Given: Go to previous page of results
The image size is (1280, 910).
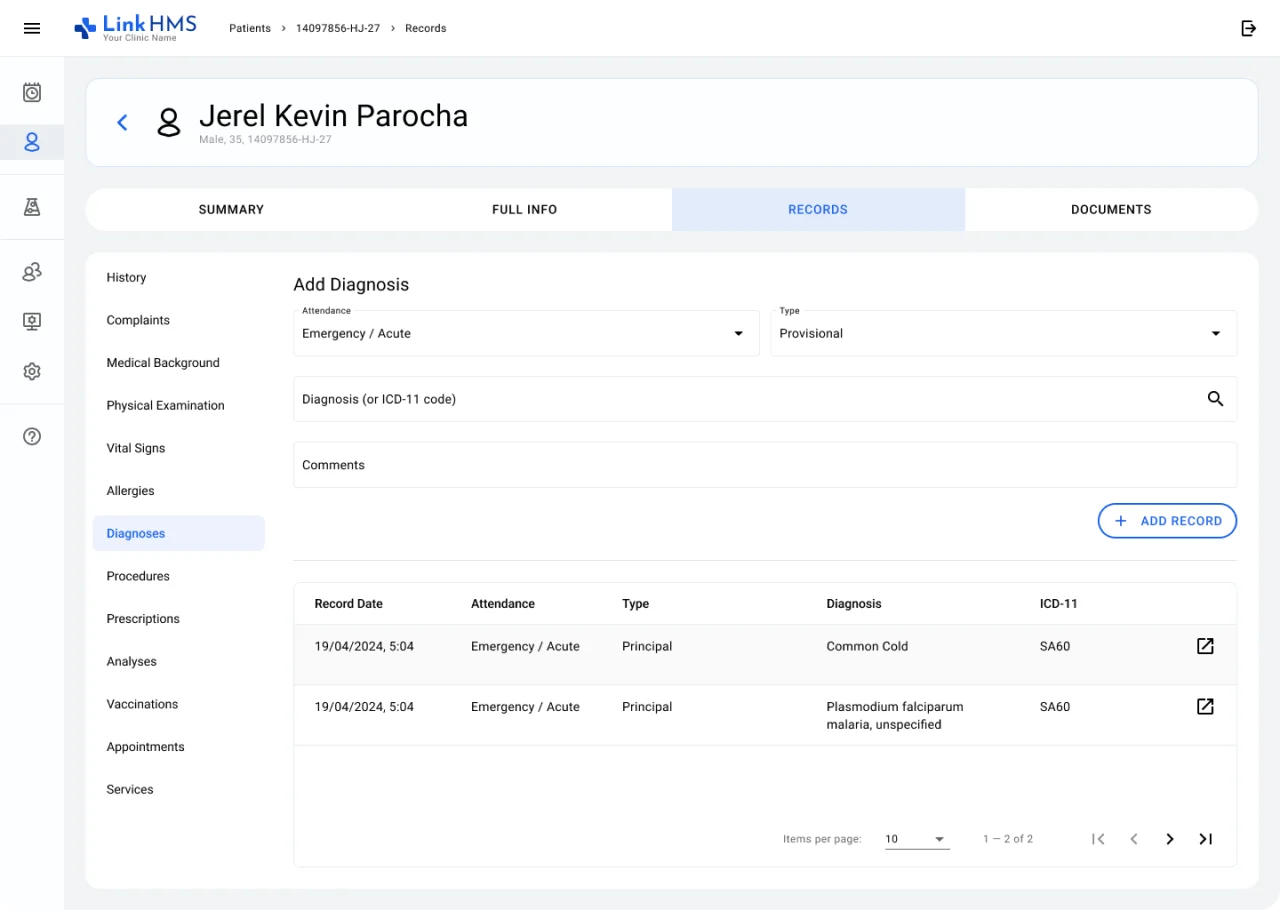Looking at the screenshot, I should click(1134, 839).
